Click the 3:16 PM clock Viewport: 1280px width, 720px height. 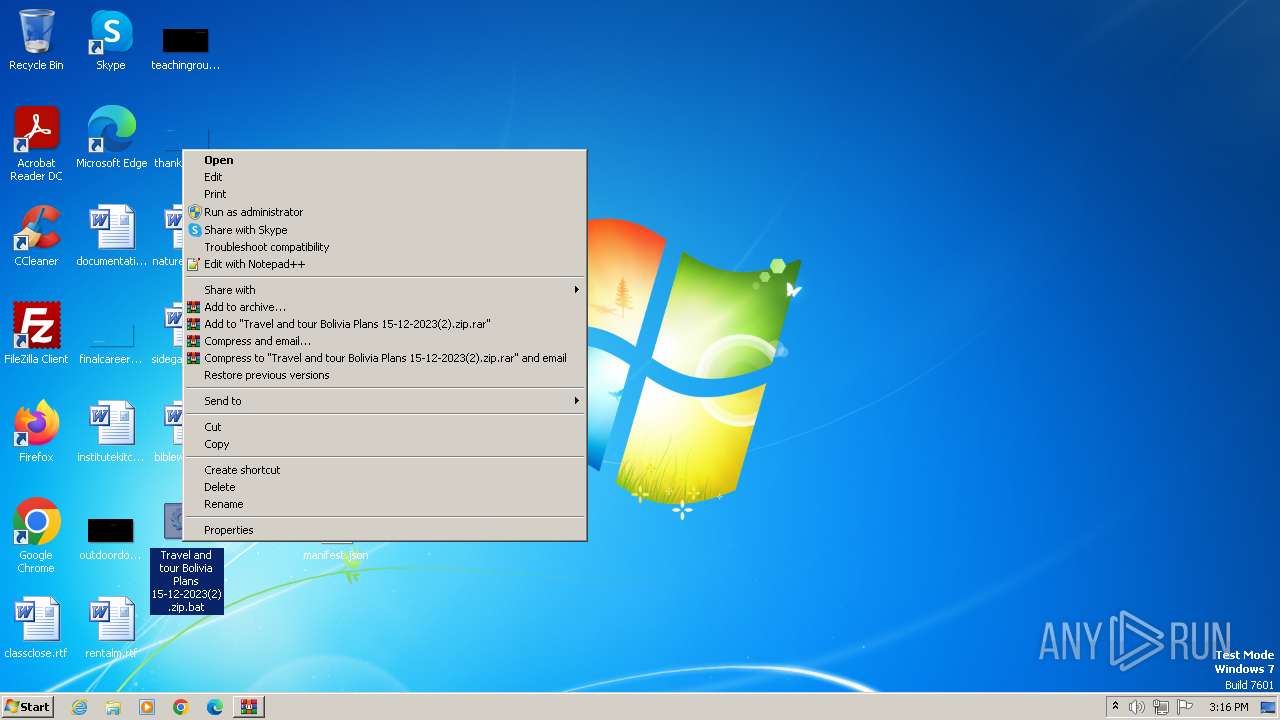[1228, 707]
